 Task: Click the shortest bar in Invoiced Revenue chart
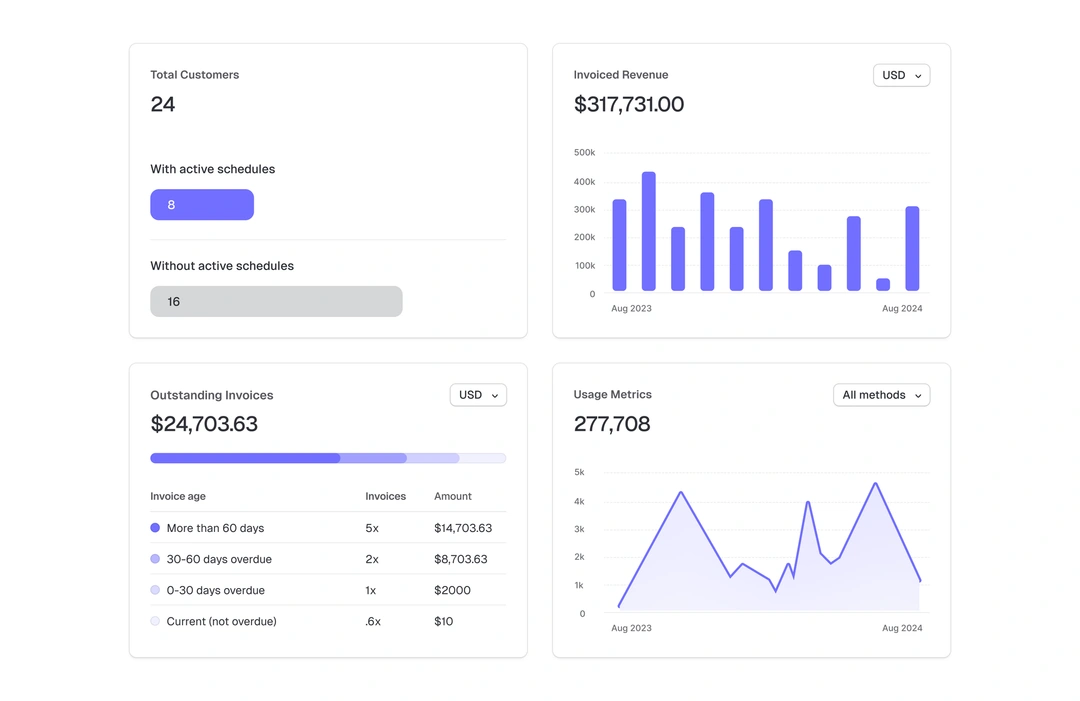coord(883,284)
